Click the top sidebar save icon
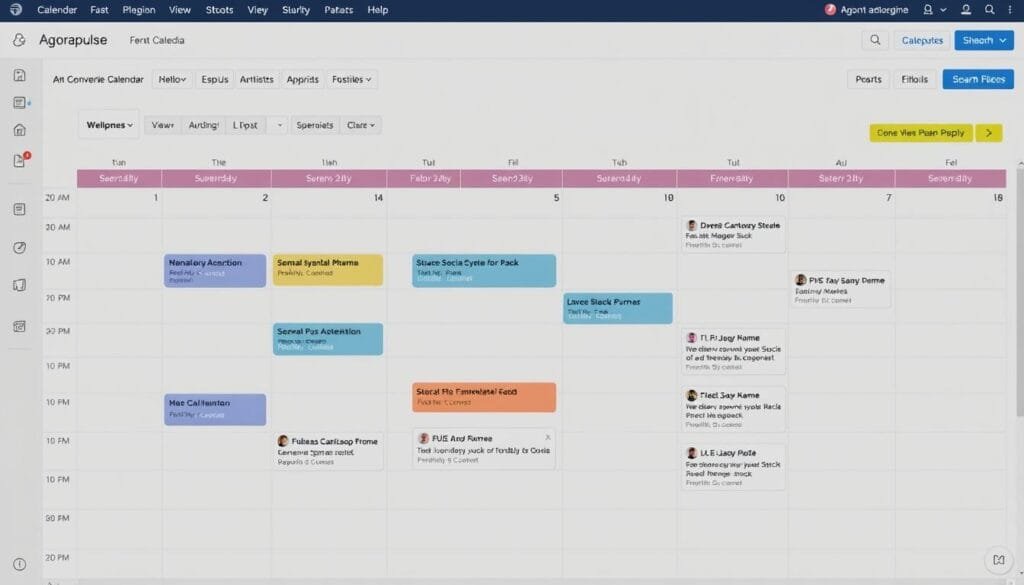Viewport: 1024px width, 585px height. [19, 75]
